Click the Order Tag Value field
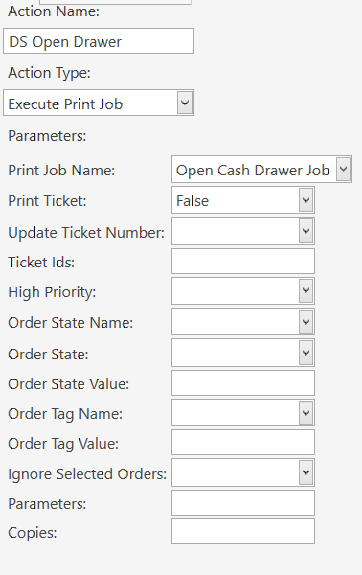 pyautogui.click(x=243, y=442)
